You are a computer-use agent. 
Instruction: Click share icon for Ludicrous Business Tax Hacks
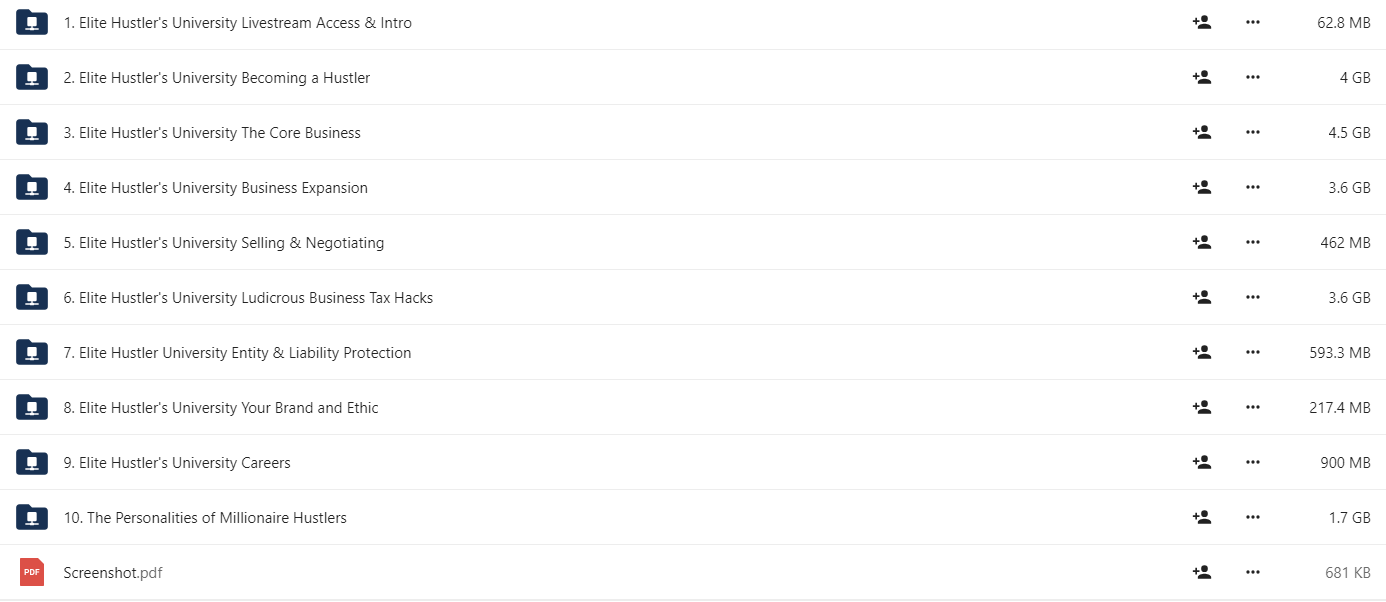pyautogui.click(x=1202, y=297)
